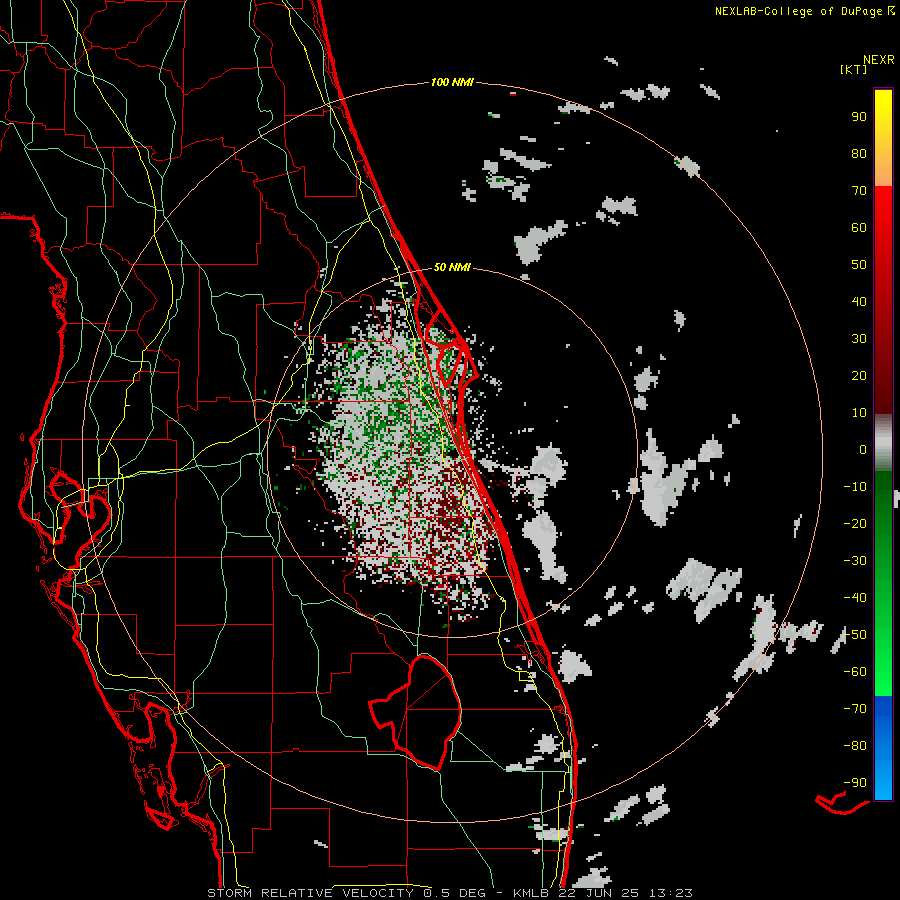The height and width of the screenshot is (900, 900).
Task: Click the yellow top segment of the color bar
Action: 883,138
